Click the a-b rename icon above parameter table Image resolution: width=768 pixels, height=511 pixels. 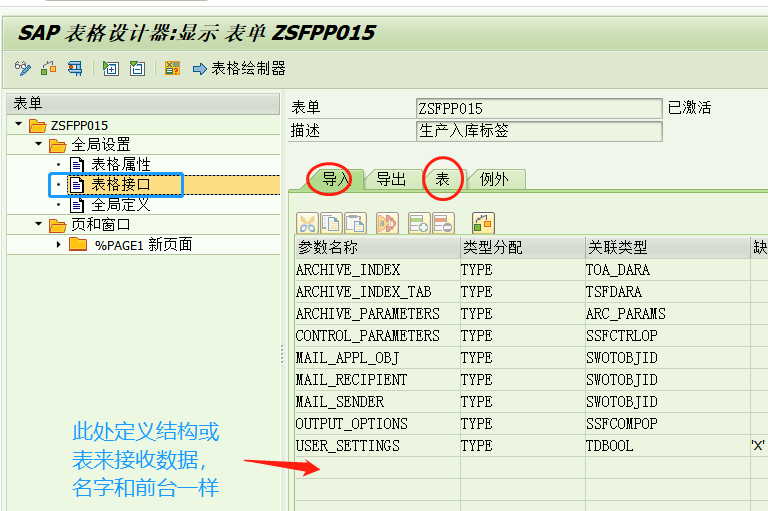[387, 223]
